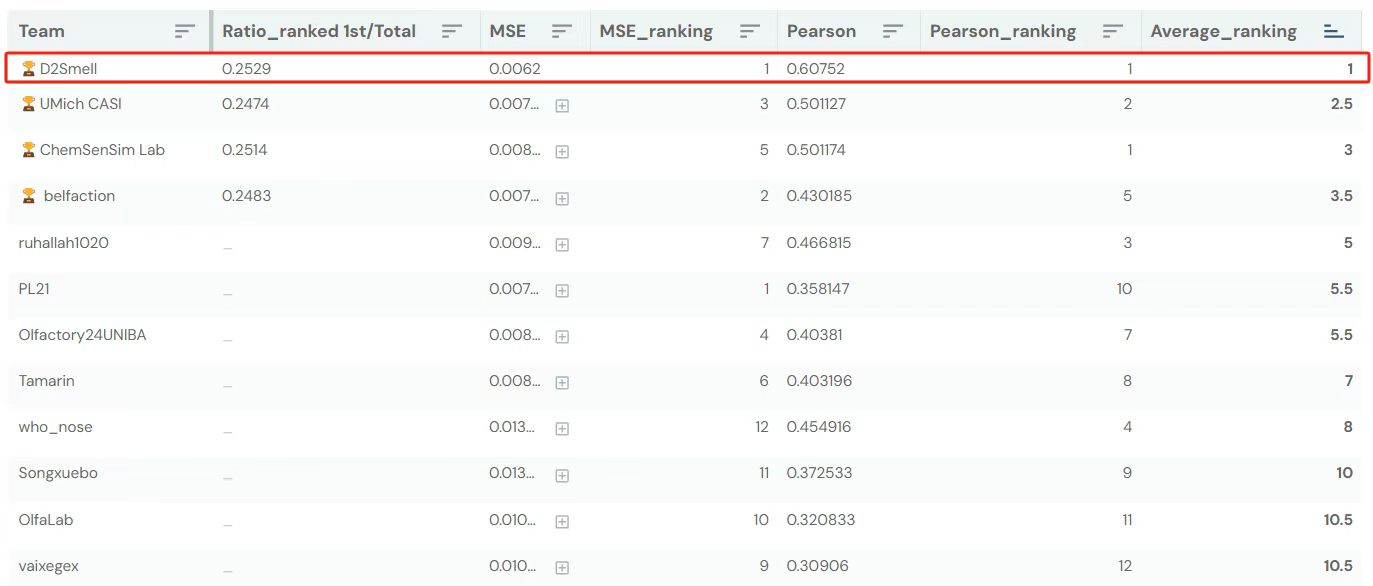This screenshot has height=586, width=1373.
Task: Click Pearson value 0.30906
Action: tap(817, 566)
